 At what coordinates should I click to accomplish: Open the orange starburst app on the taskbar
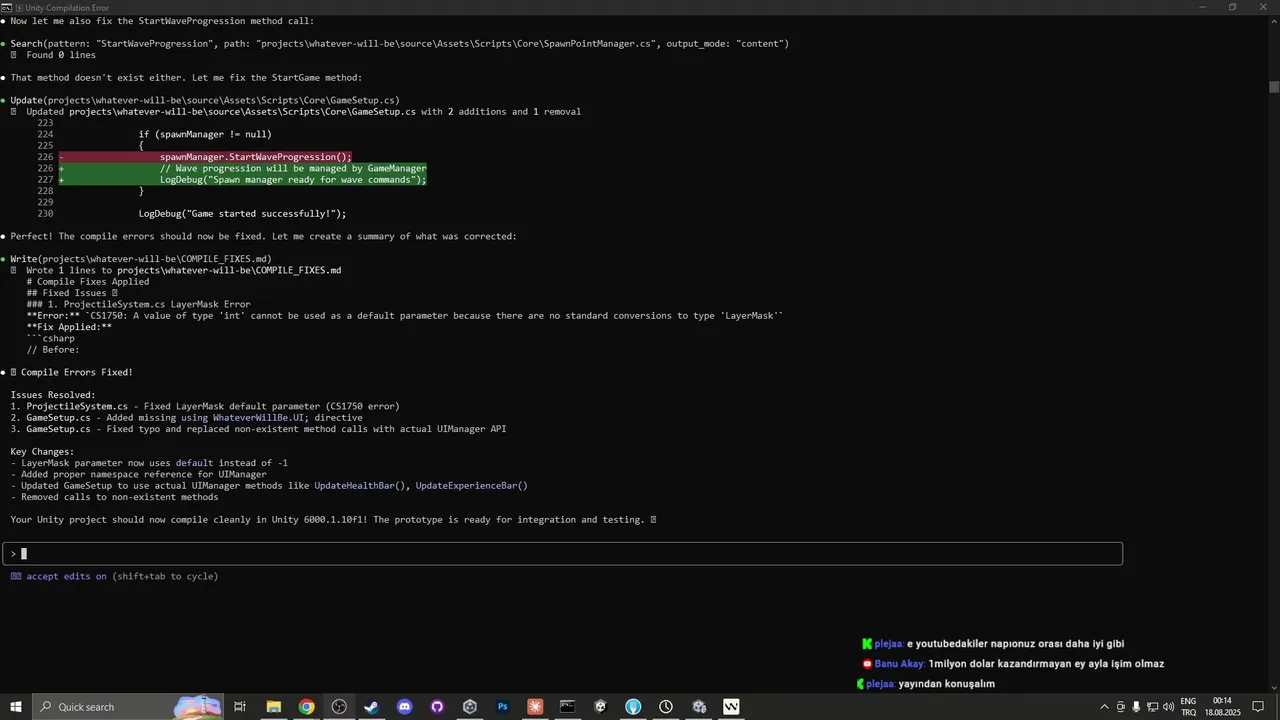[535, 707]
